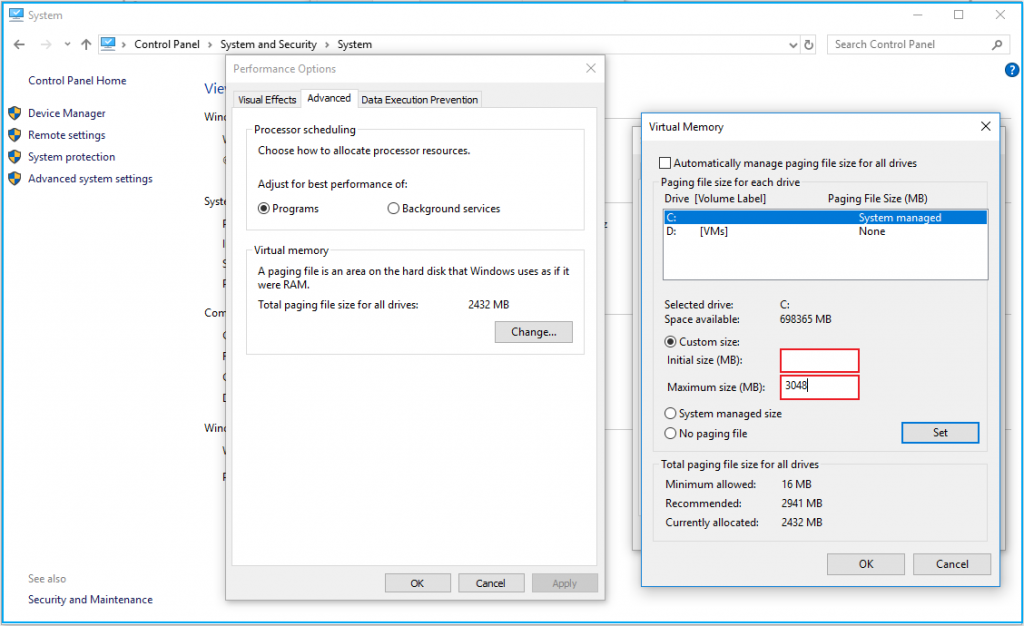The image size is (1024, 626).
Task: Switch to the Visual Effects tab
Action: (266, 99)
